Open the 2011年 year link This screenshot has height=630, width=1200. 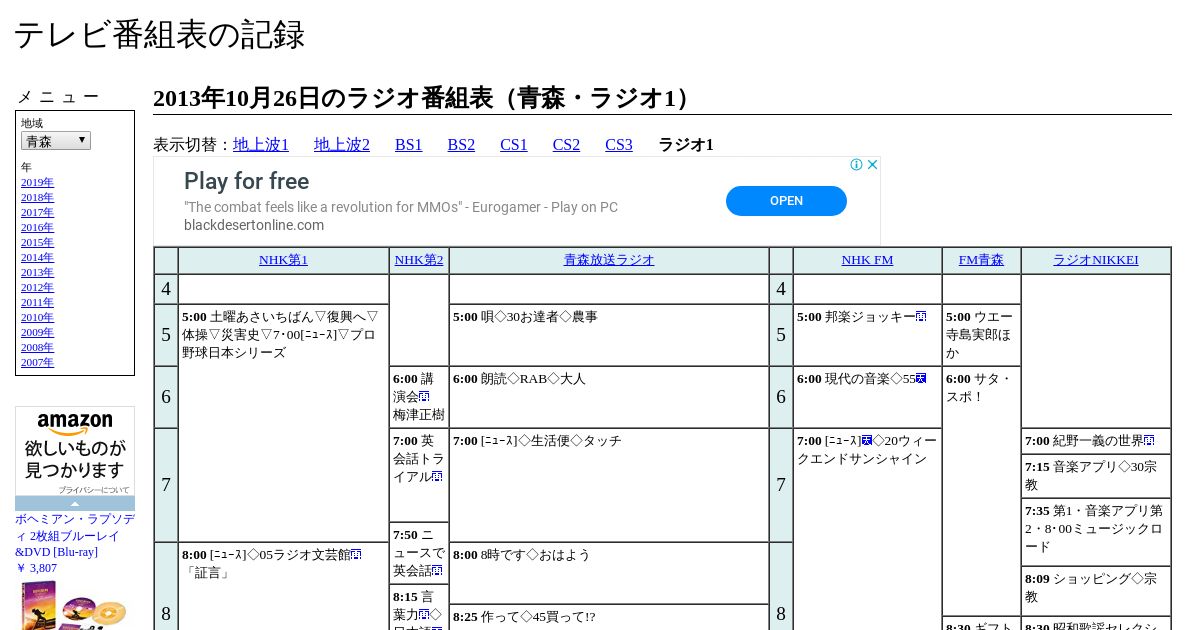coord(37,302)
